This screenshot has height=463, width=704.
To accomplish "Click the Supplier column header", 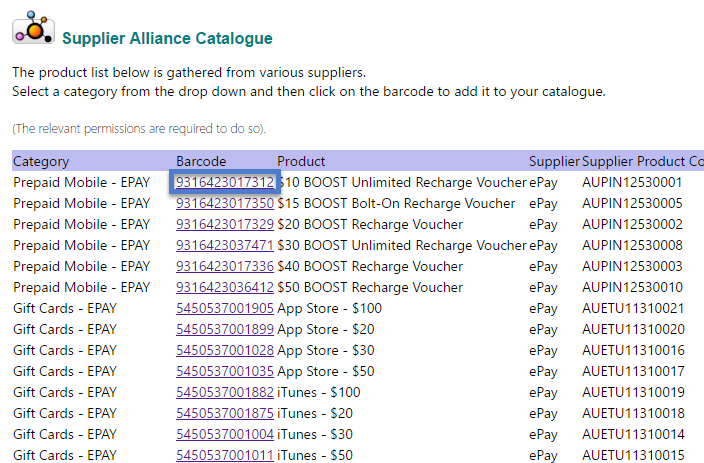I will 554,161.
